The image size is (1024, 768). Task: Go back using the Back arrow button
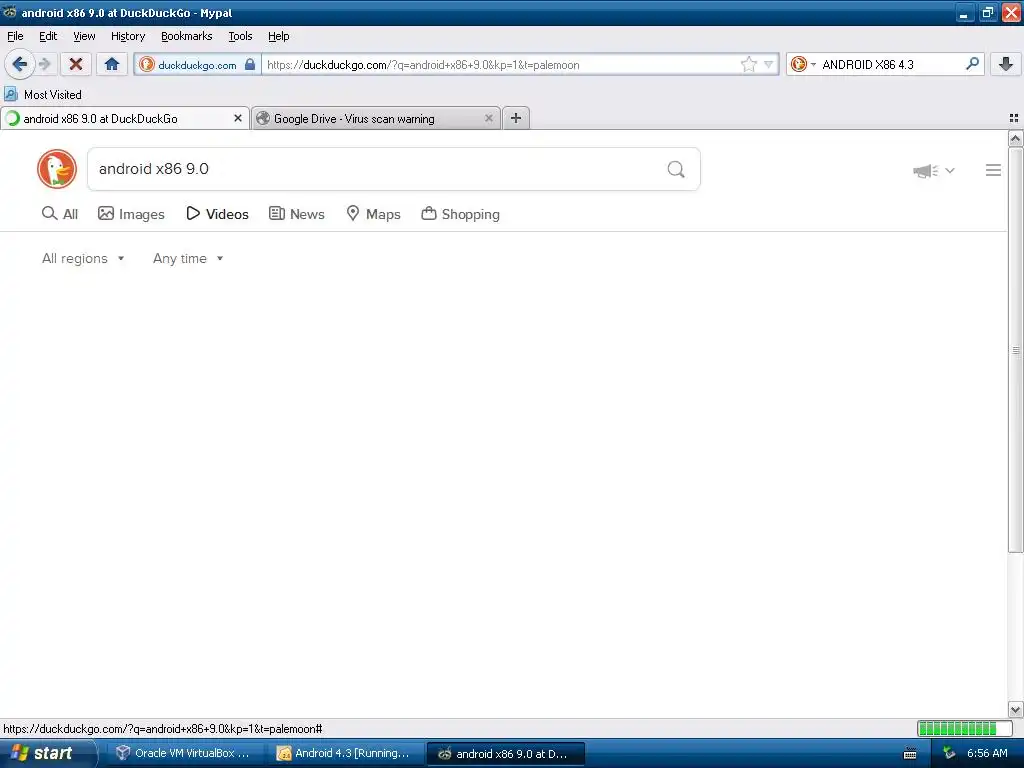(x=20, y=64)
